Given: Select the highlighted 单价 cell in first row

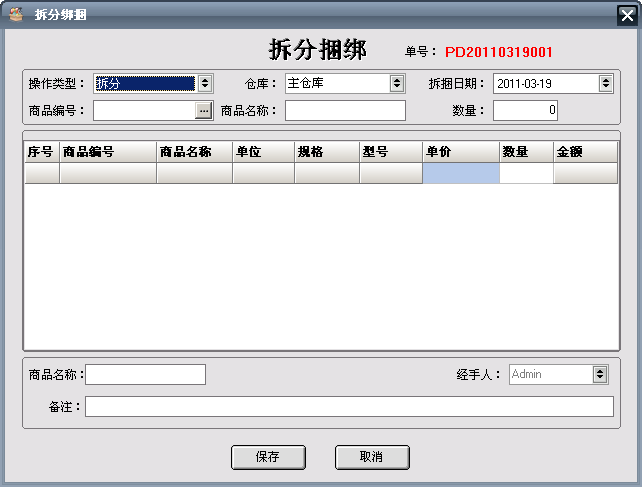Looking at the screenshot, I should [x=461, y=173].
